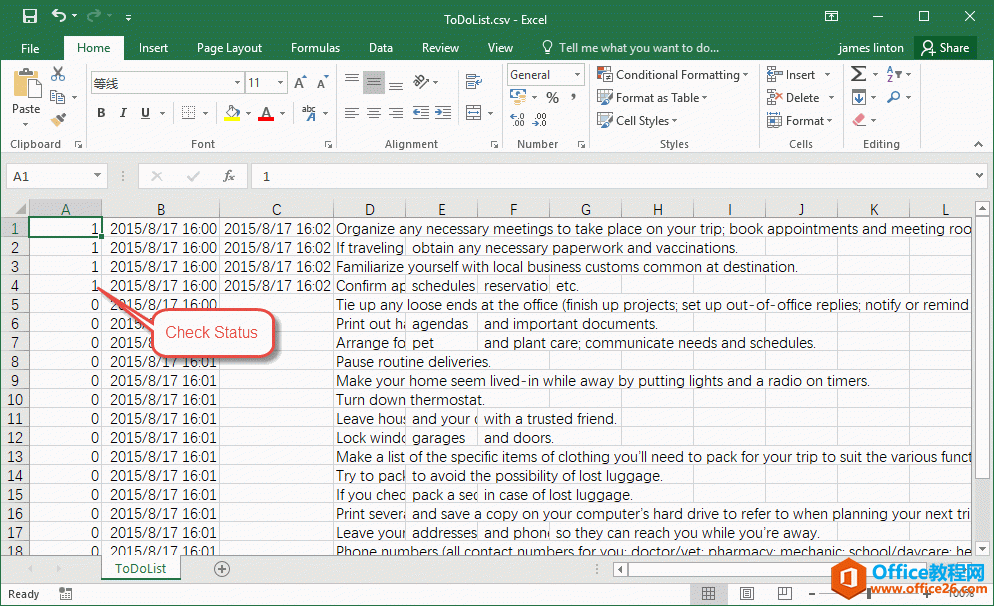Click the Insert button in Cells group
Viewport: 994px width, 606px height.
(x=795, y=74)
